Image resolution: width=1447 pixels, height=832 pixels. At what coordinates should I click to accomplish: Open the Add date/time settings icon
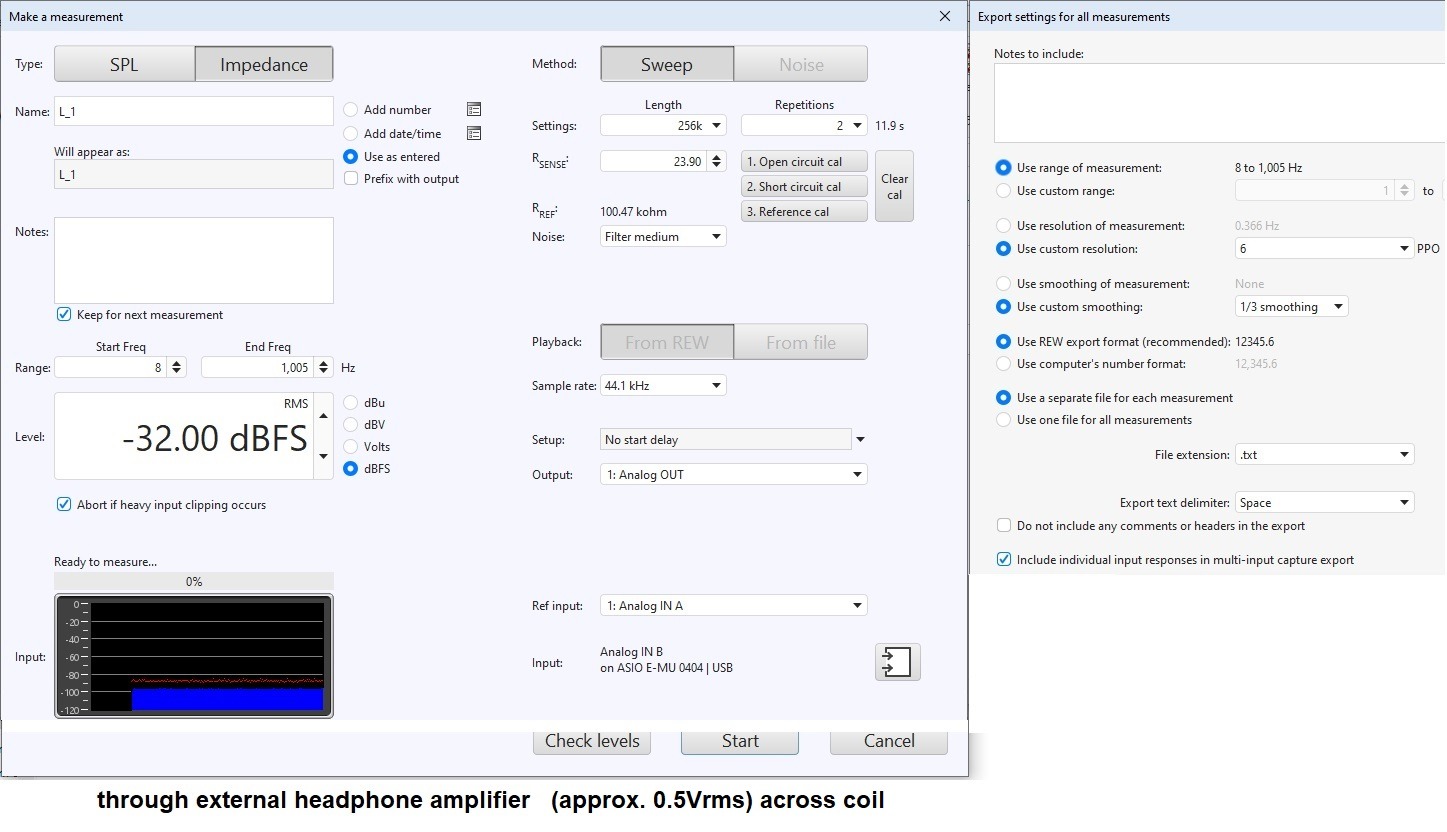(474, 133)
